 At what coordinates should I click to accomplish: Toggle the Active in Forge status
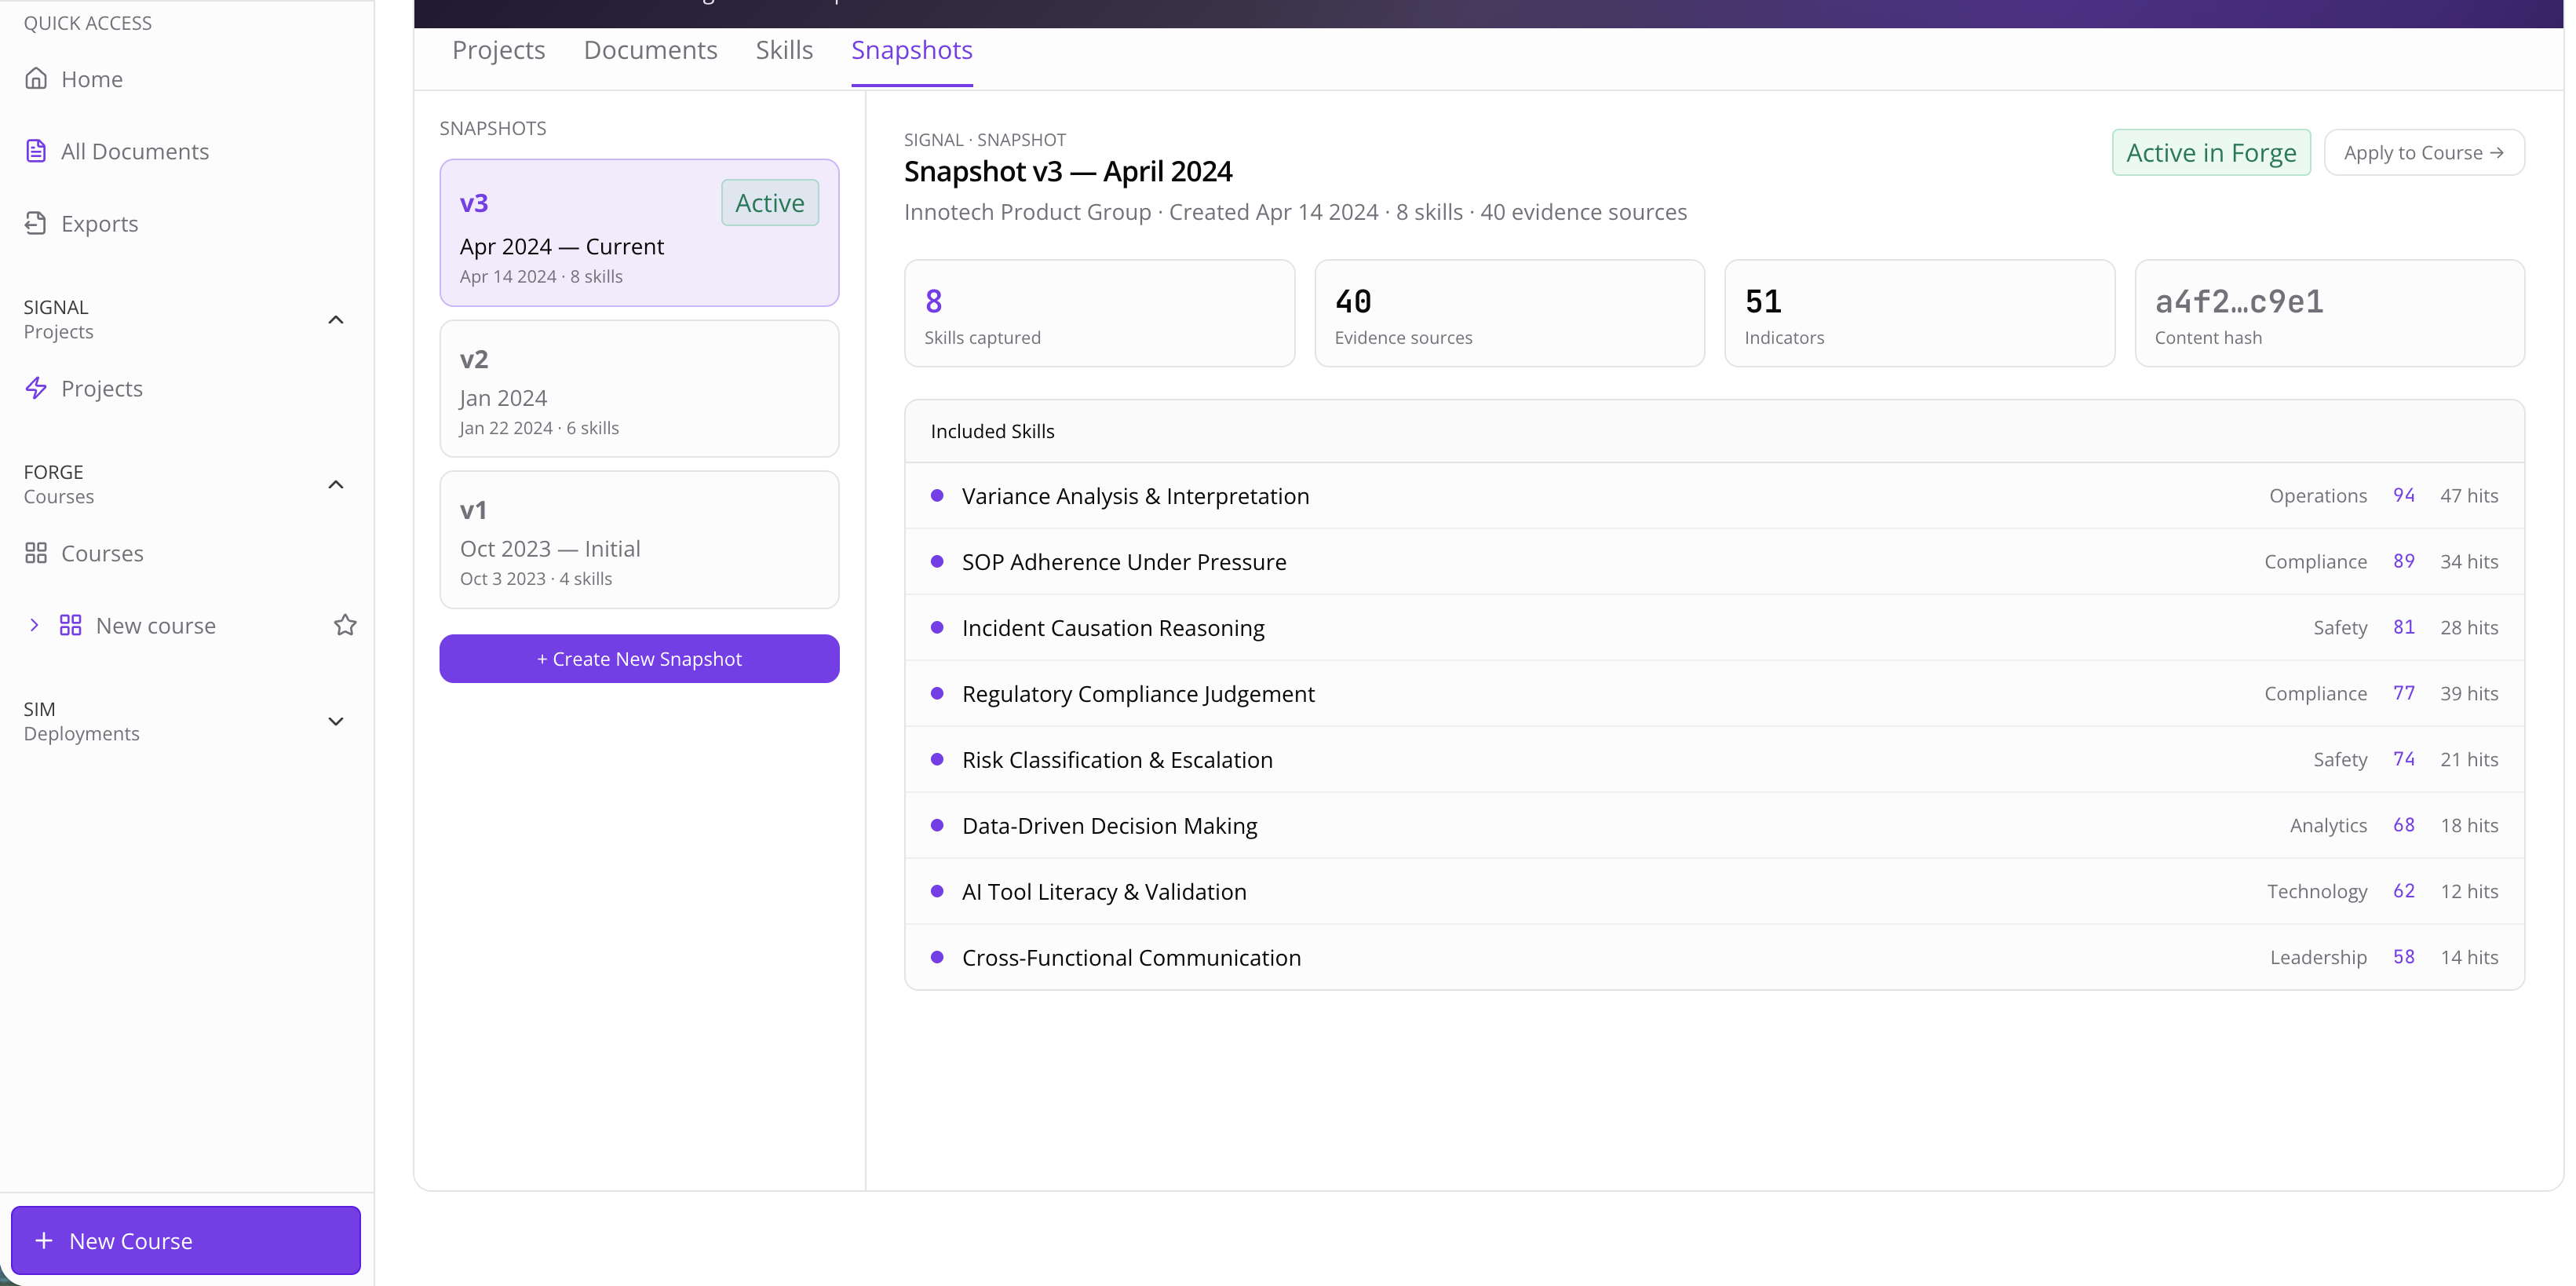point(2210,152)
